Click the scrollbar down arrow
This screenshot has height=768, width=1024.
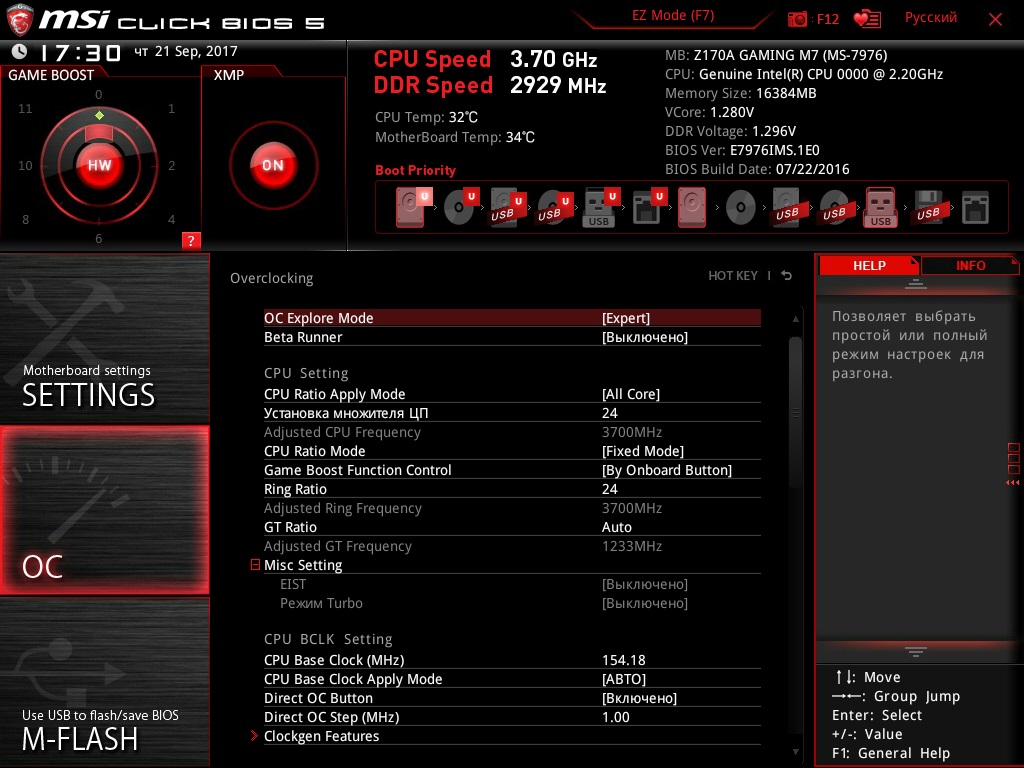click(795, 752)
